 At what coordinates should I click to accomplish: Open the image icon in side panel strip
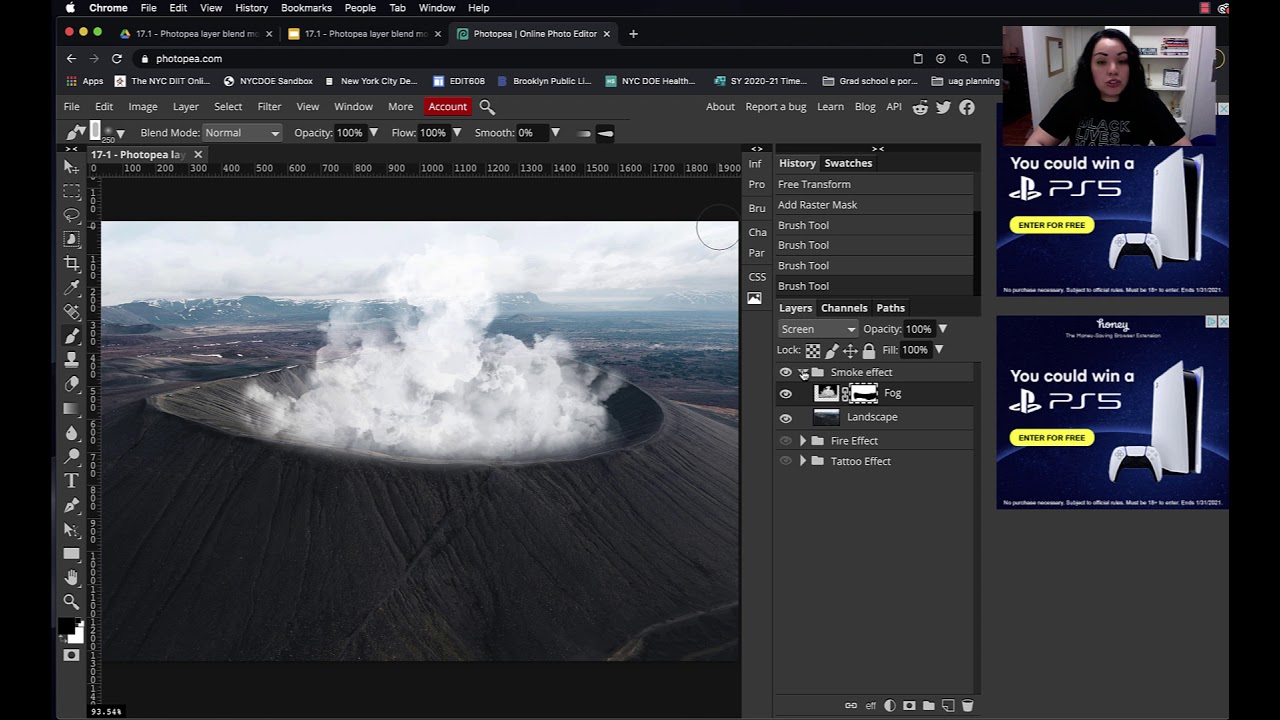pyautogui.click(x=755, y=298)
